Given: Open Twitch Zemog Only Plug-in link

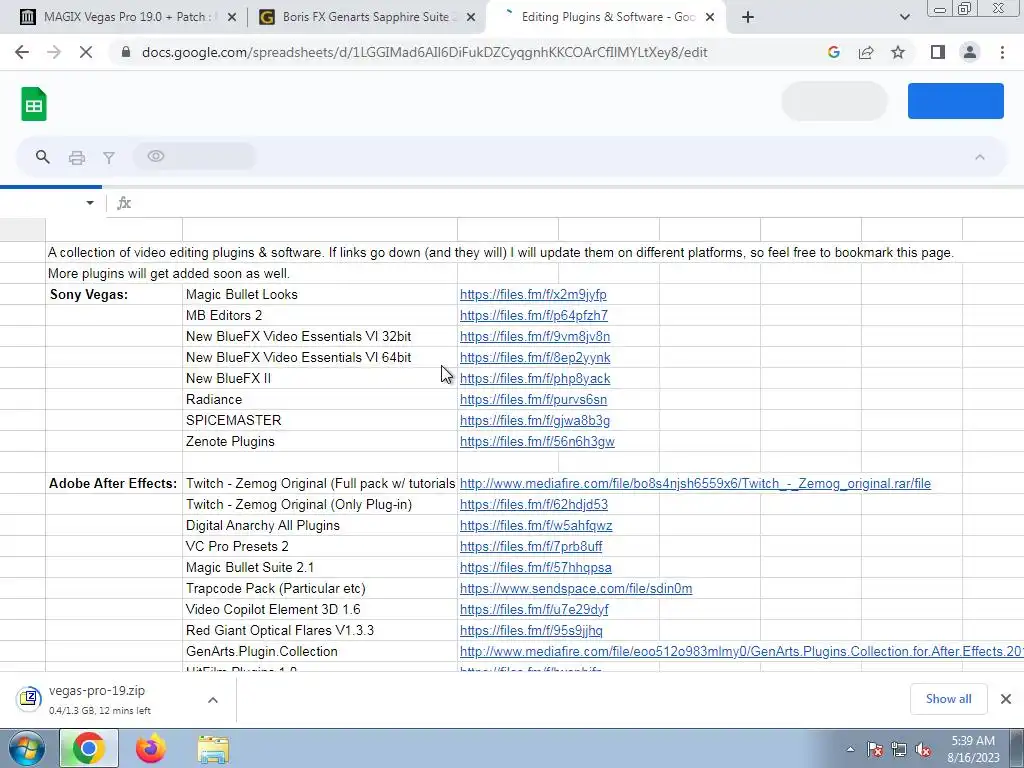Looking at the screenshot, I should (534, 504).
